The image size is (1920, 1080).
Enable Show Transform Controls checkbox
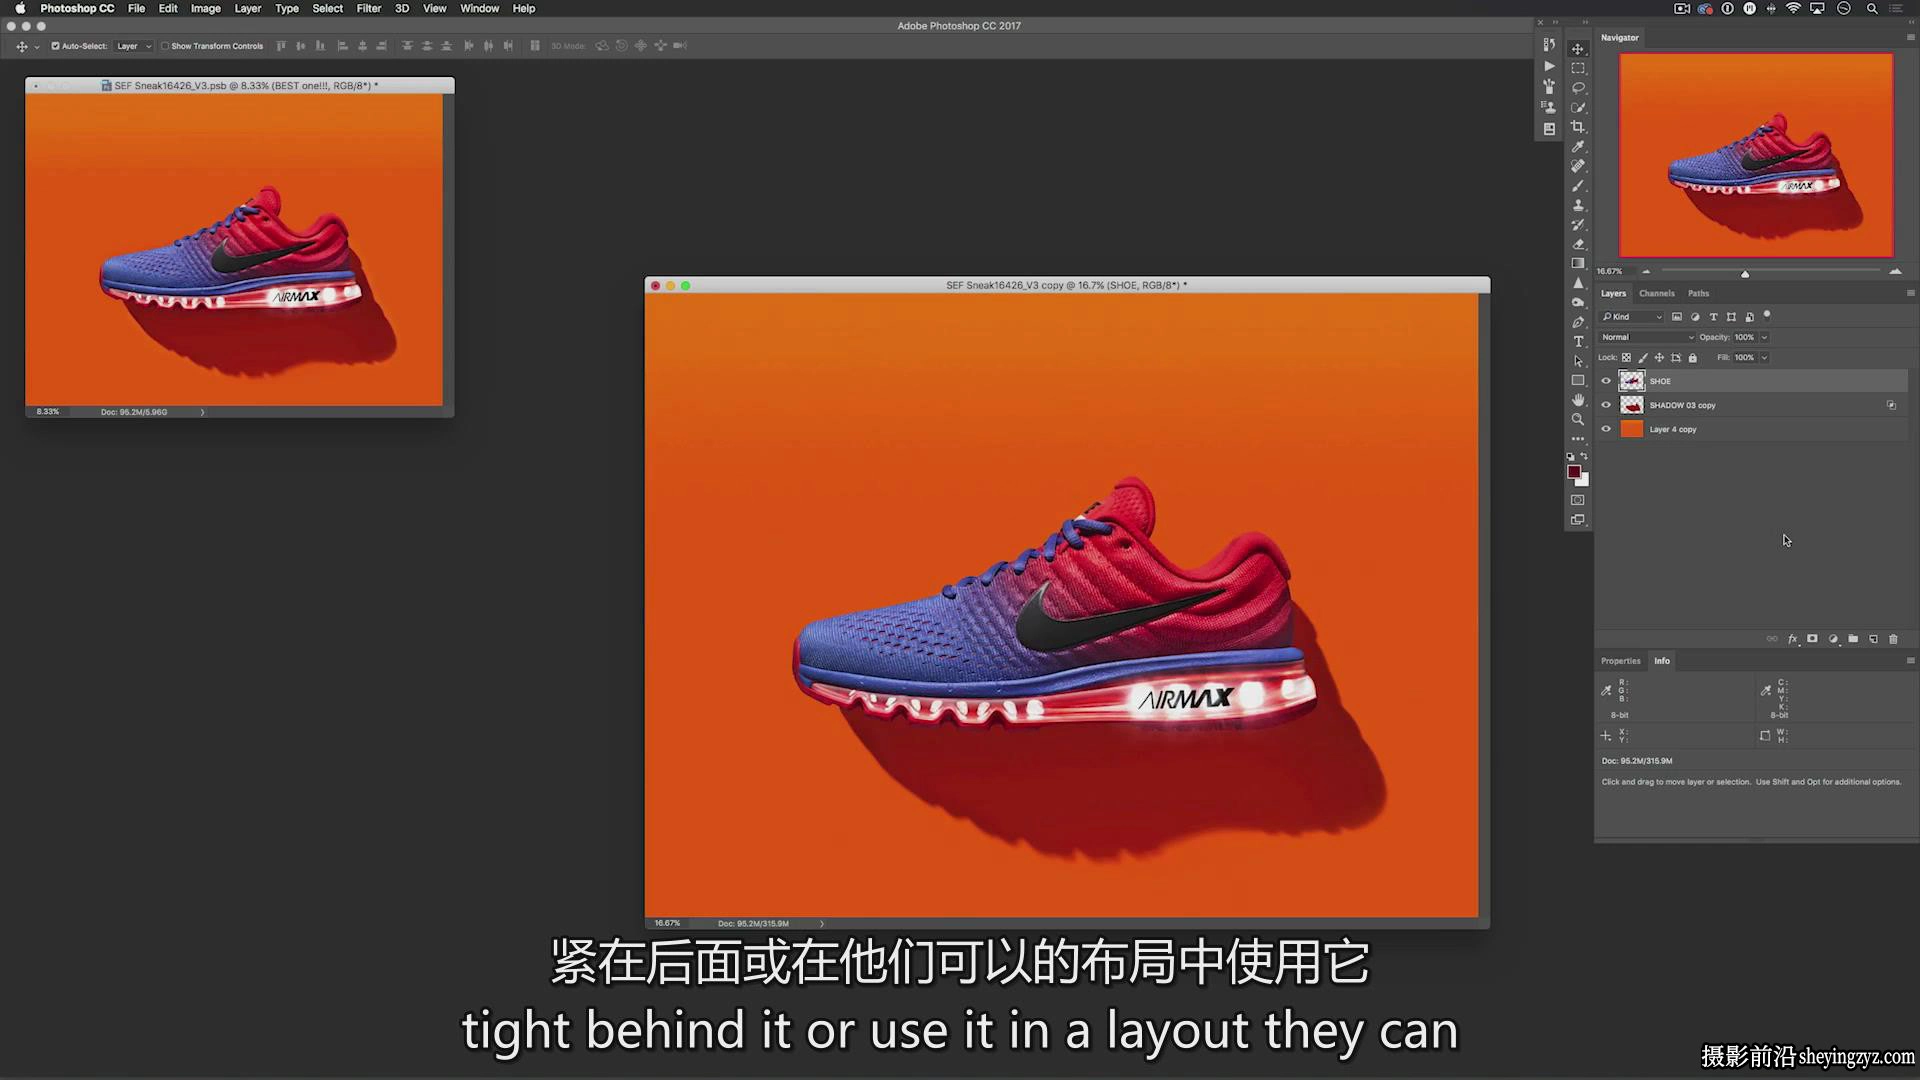click(165, 46)
